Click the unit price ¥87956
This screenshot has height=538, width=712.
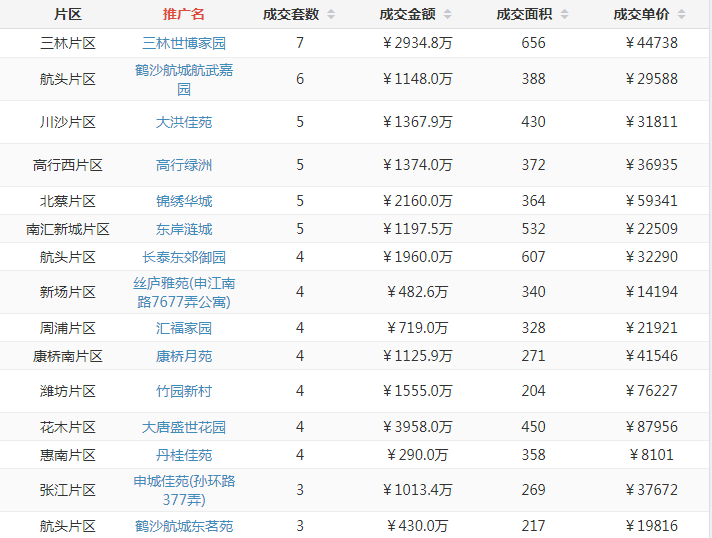[x=651, y=427]
